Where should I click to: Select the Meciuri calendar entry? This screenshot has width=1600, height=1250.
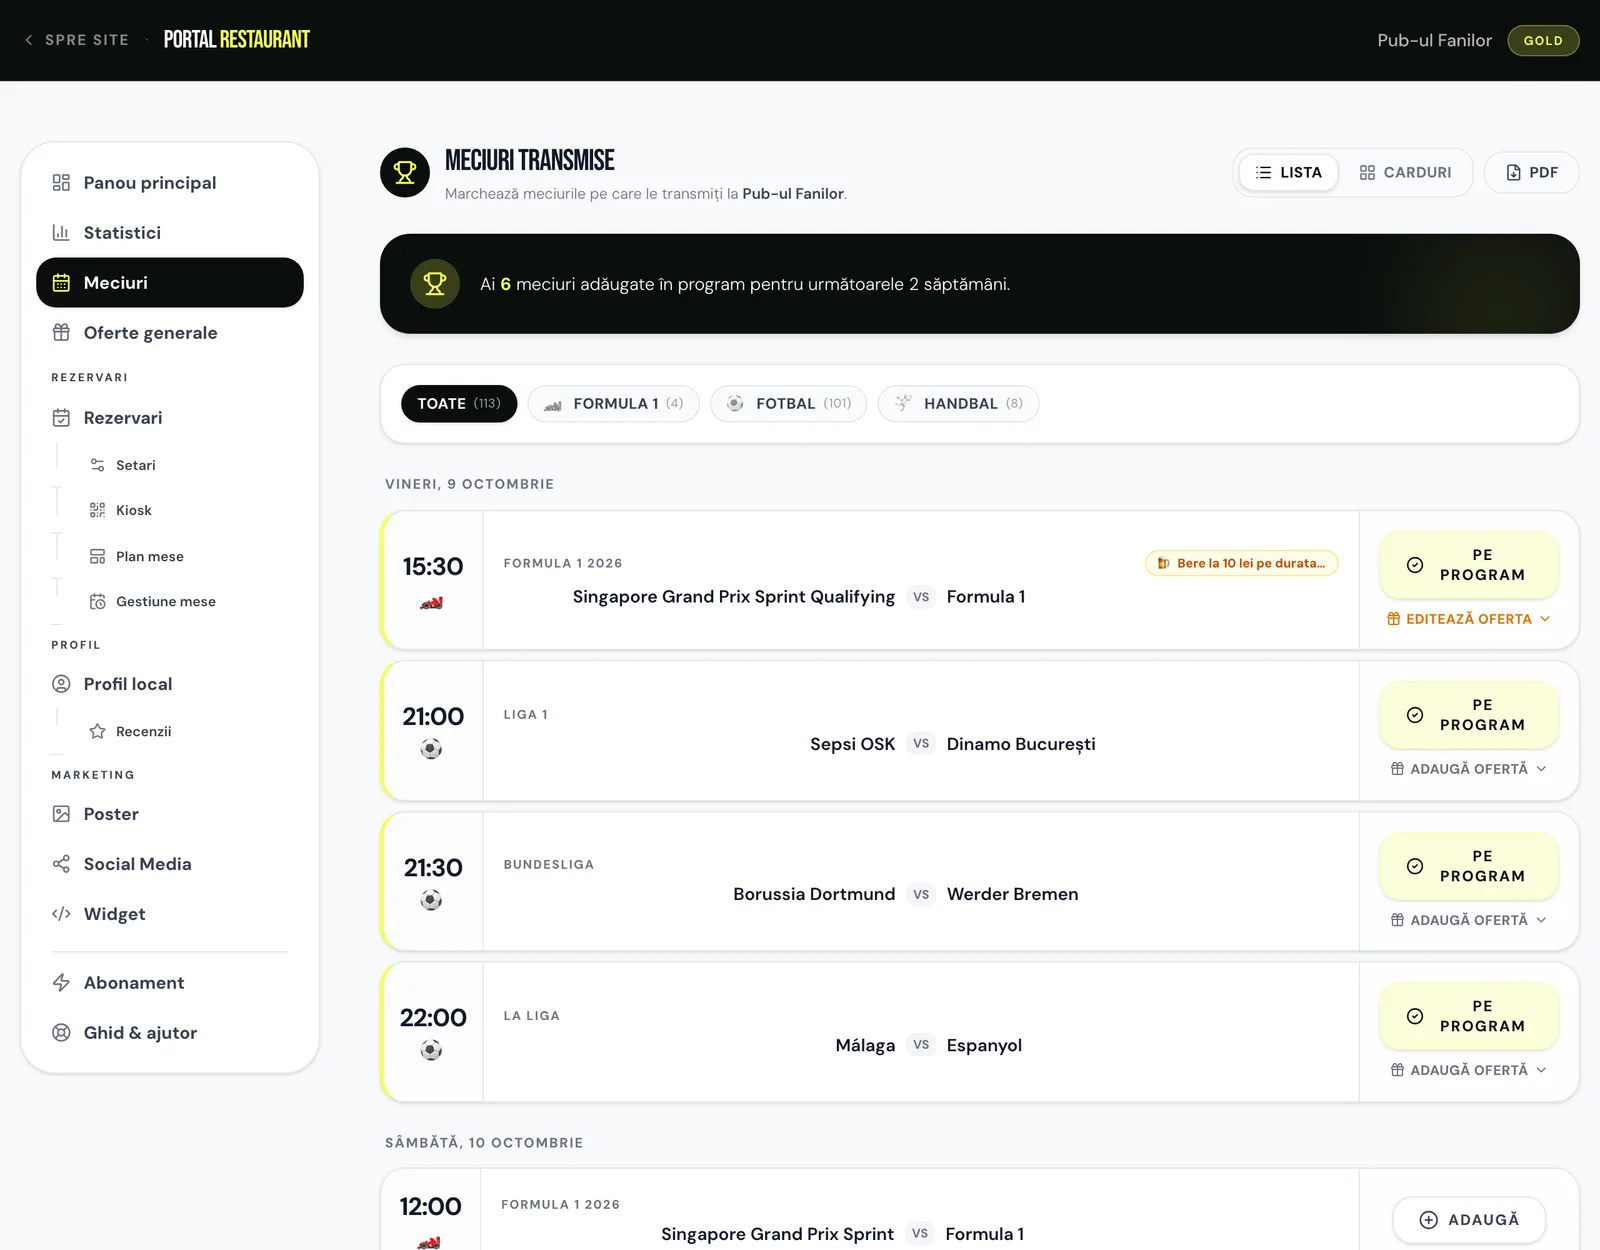[x=170, y=283]
